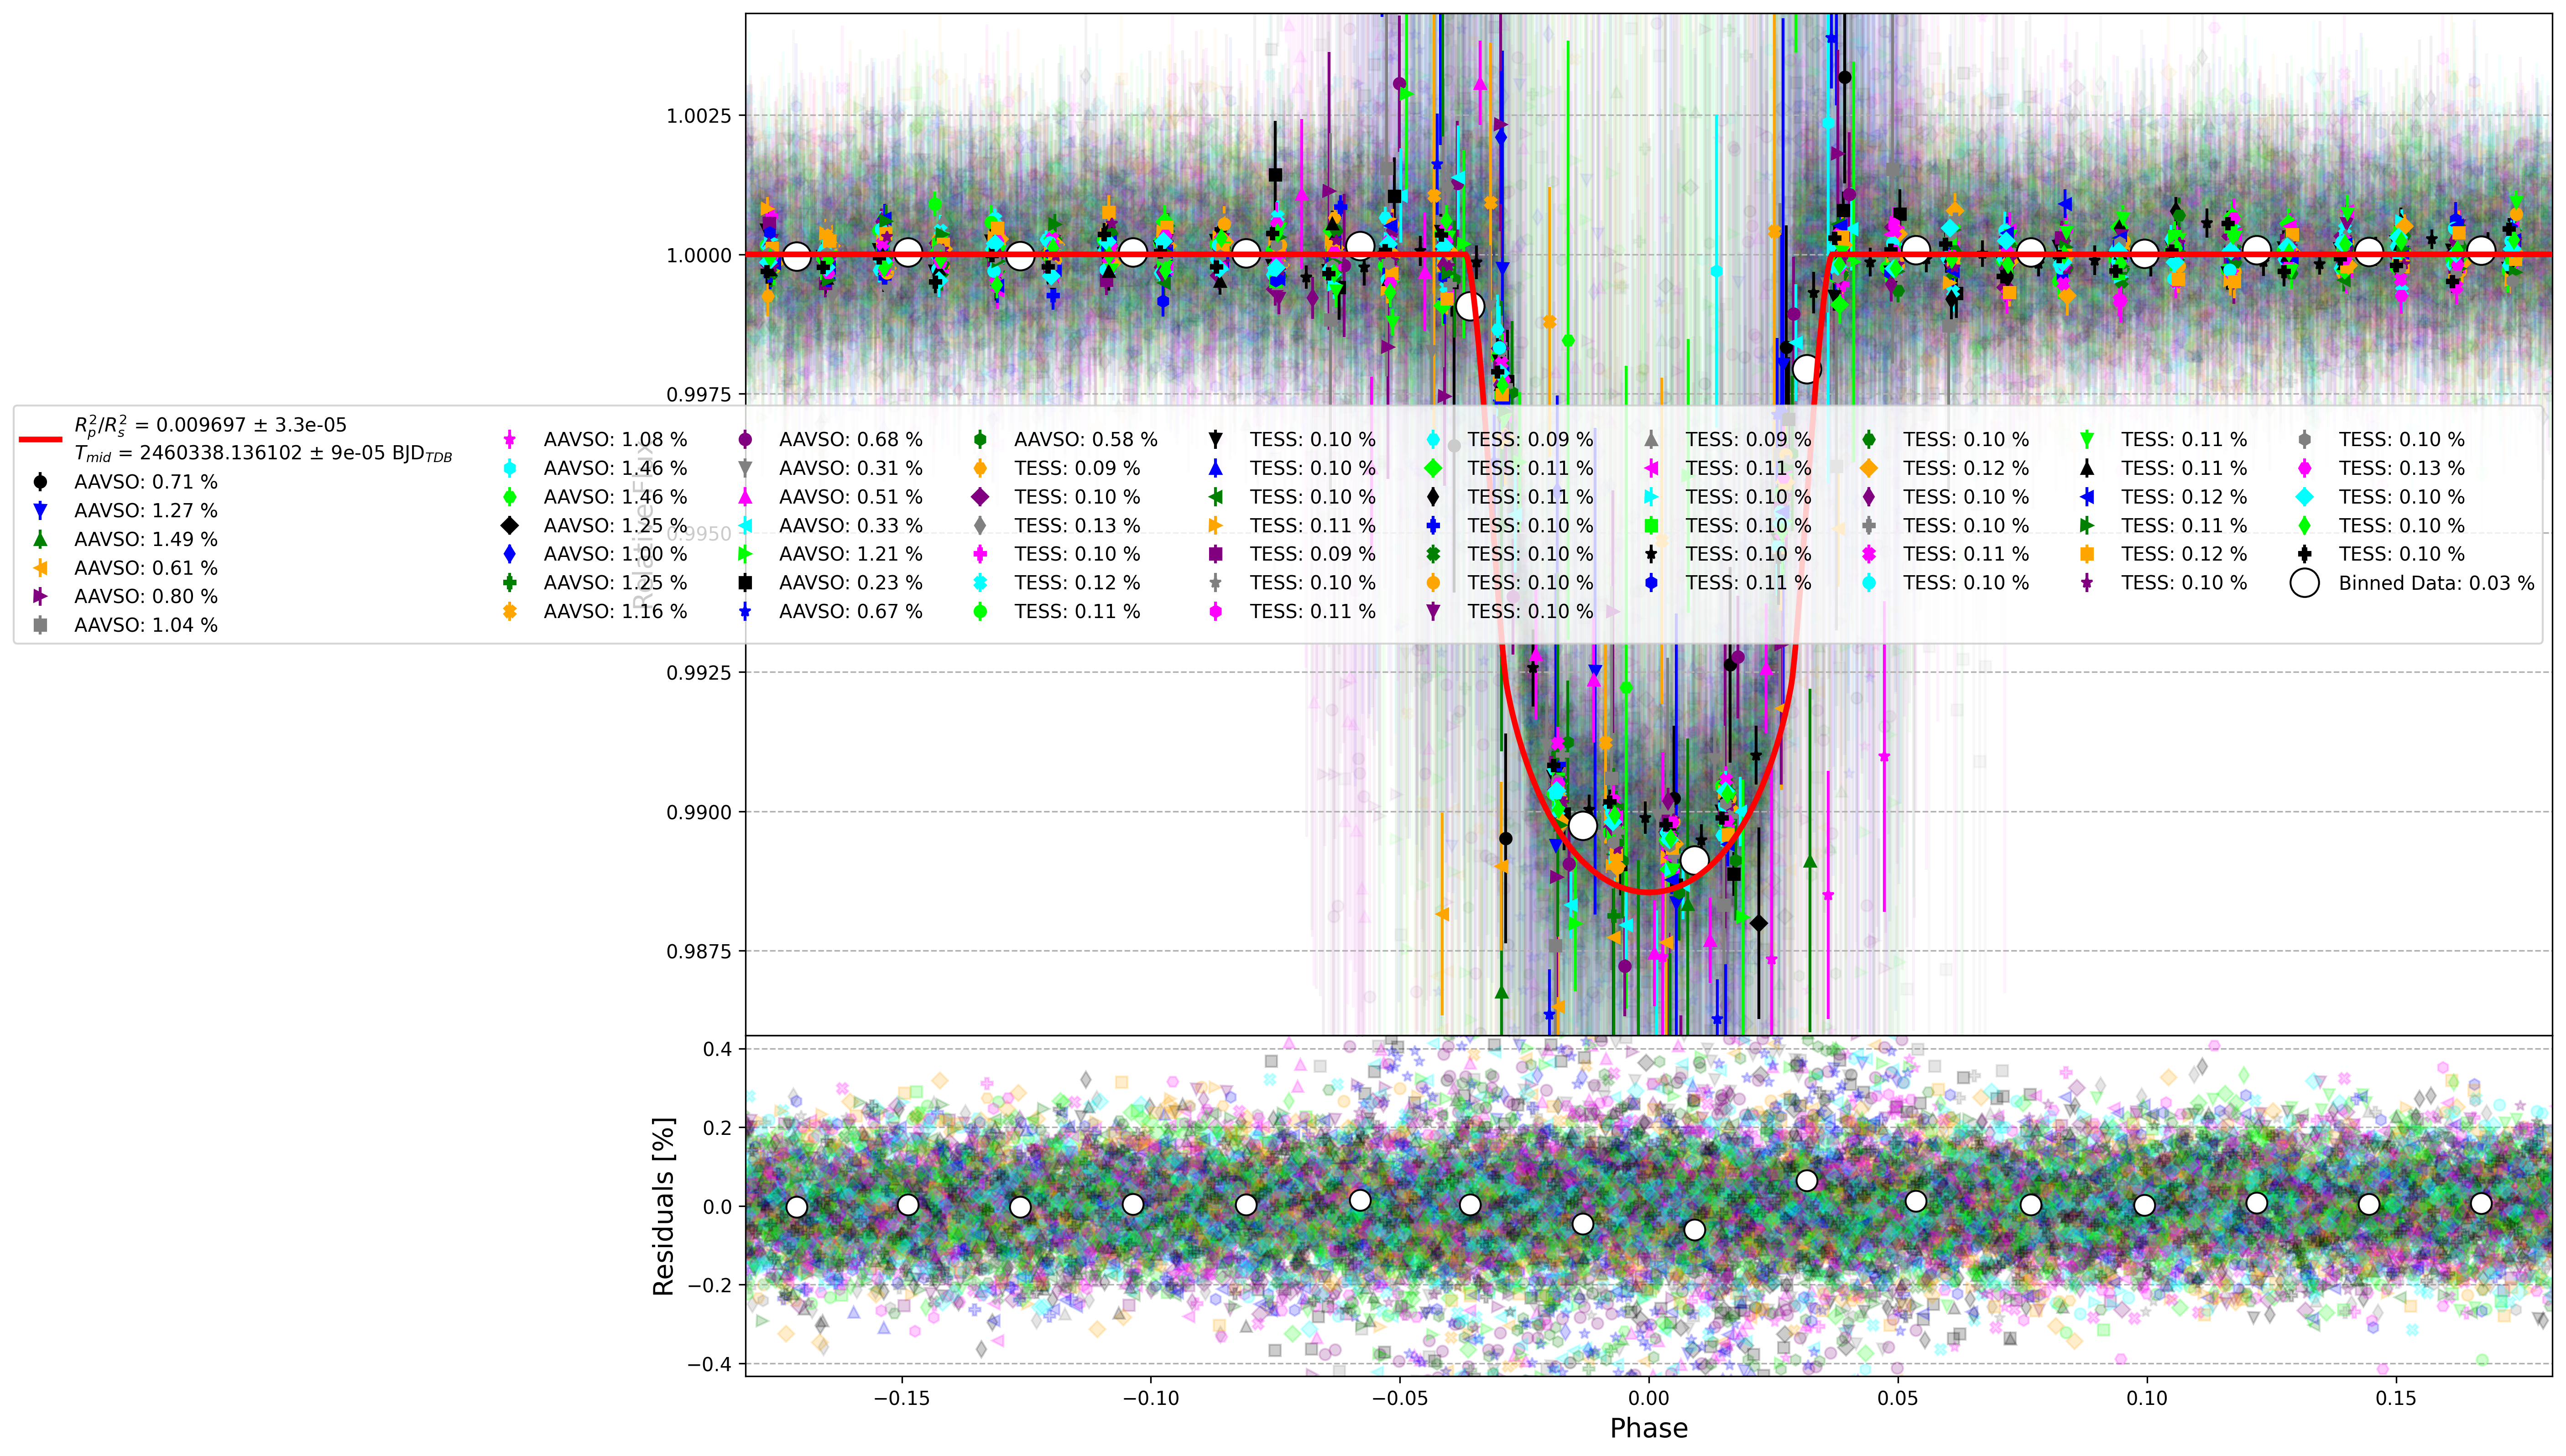This screenshot has height=1456, width=2566.
Task: Click the residuals tick label '−0.4'
Action: (709, 1364)
